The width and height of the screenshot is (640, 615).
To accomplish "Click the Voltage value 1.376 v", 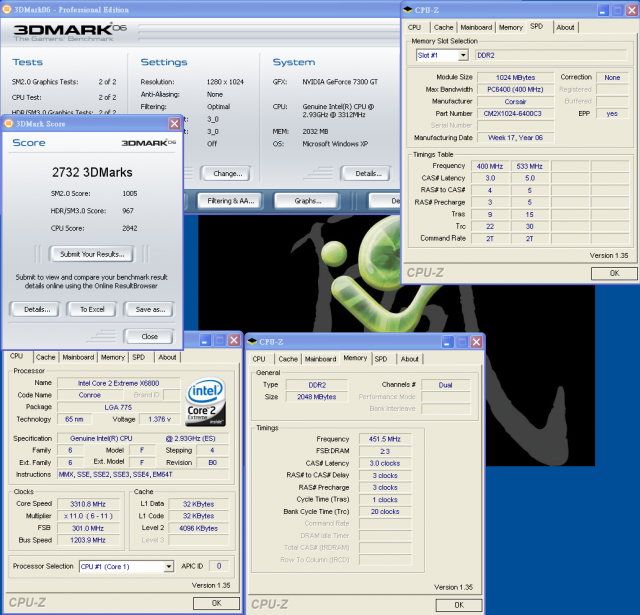I will pyautogui.click(x=159, y=419).
